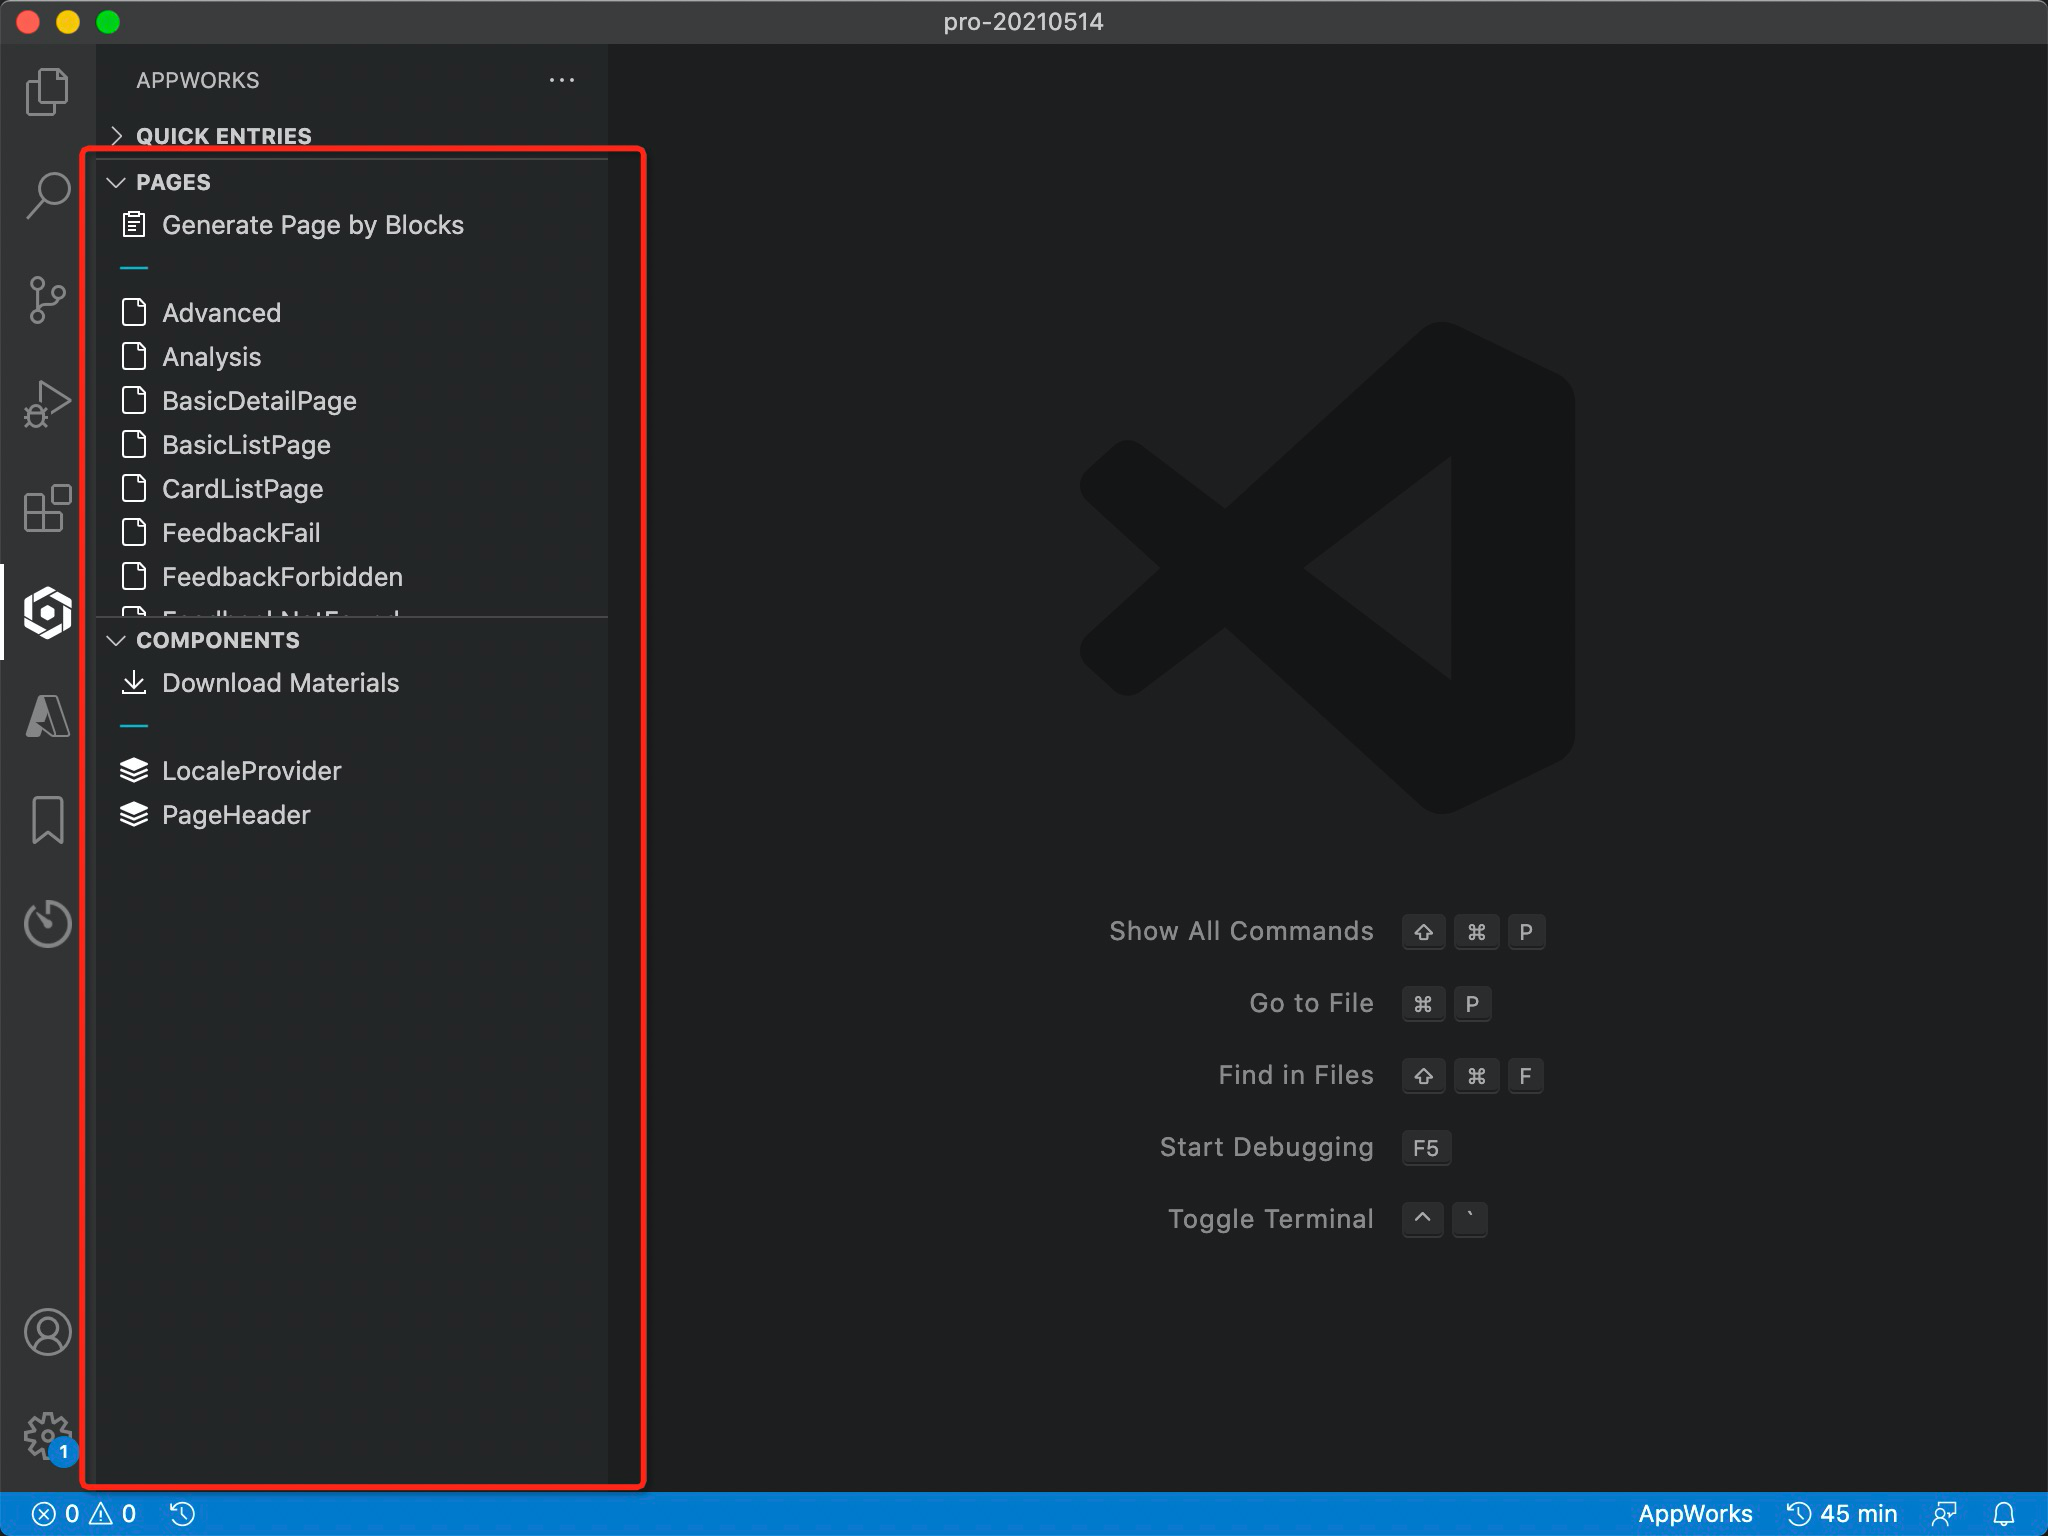Open the time tracker clock icon in the activity bar
Viewport: 2048px width, 1536px height.
[x=47, y=922]
